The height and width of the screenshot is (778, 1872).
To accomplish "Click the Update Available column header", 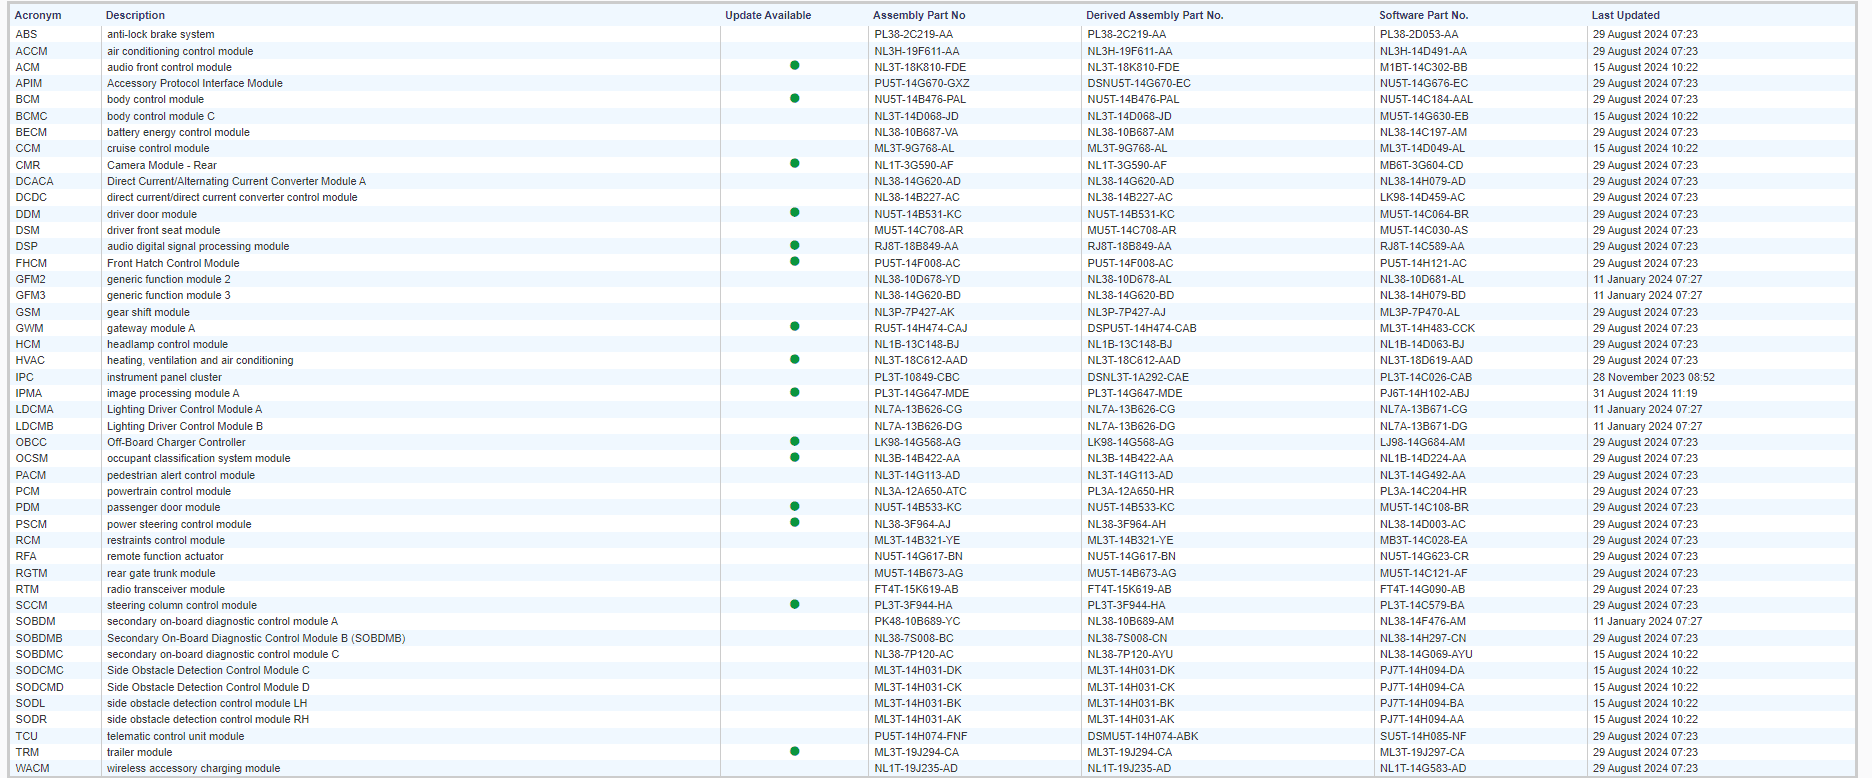I will (767, 15).
